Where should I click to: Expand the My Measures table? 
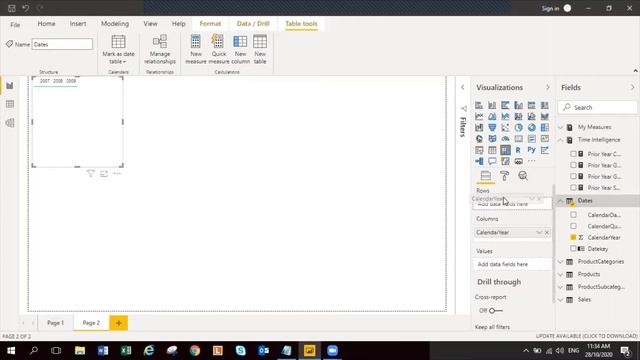(x=560, y=127)
